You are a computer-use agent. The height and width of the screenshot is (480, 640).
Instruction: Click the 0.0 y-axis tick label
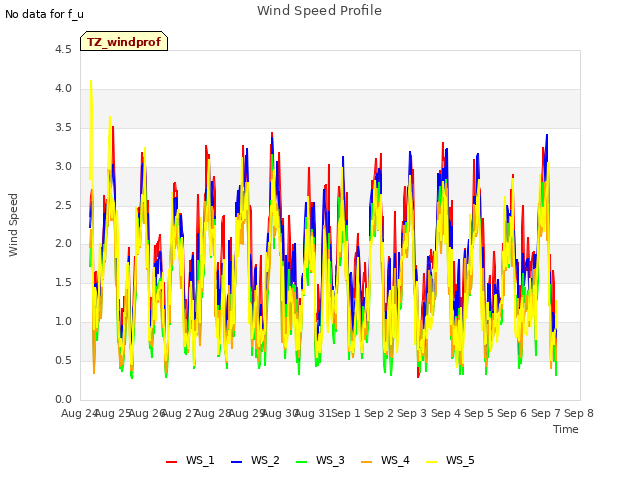[63, 399]
